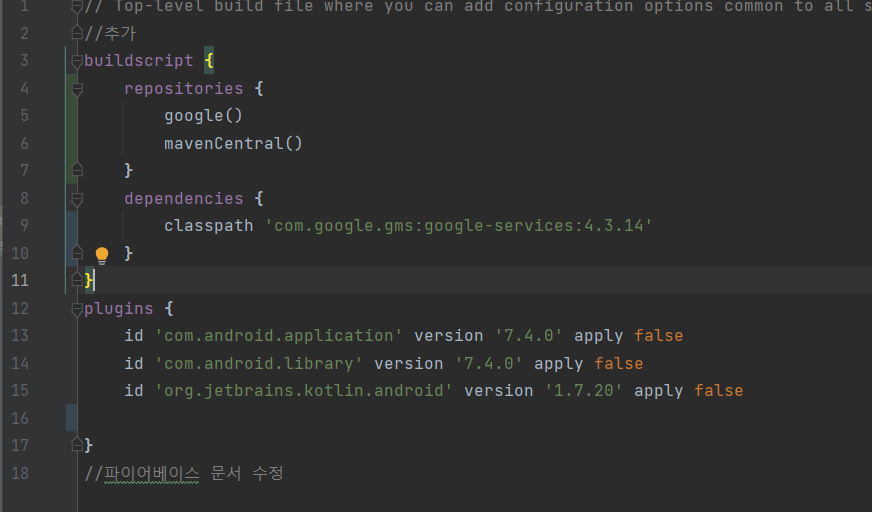The width and height of the screenshot is (872, 512).
Task: Click the repositories keyword
Action: point(184,88)
